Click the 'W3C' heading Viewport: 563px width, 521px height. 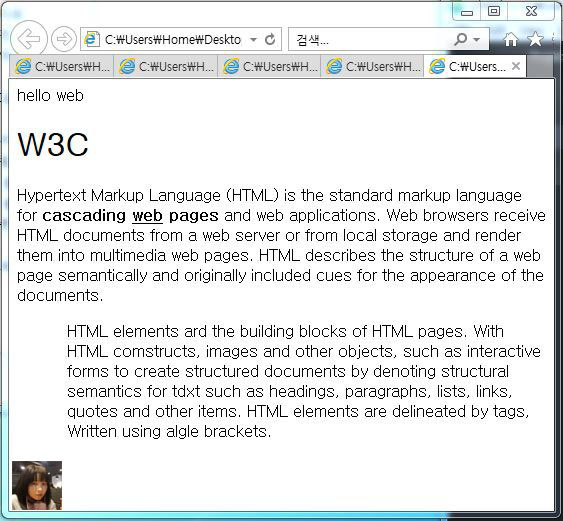(x=53, y=144)
